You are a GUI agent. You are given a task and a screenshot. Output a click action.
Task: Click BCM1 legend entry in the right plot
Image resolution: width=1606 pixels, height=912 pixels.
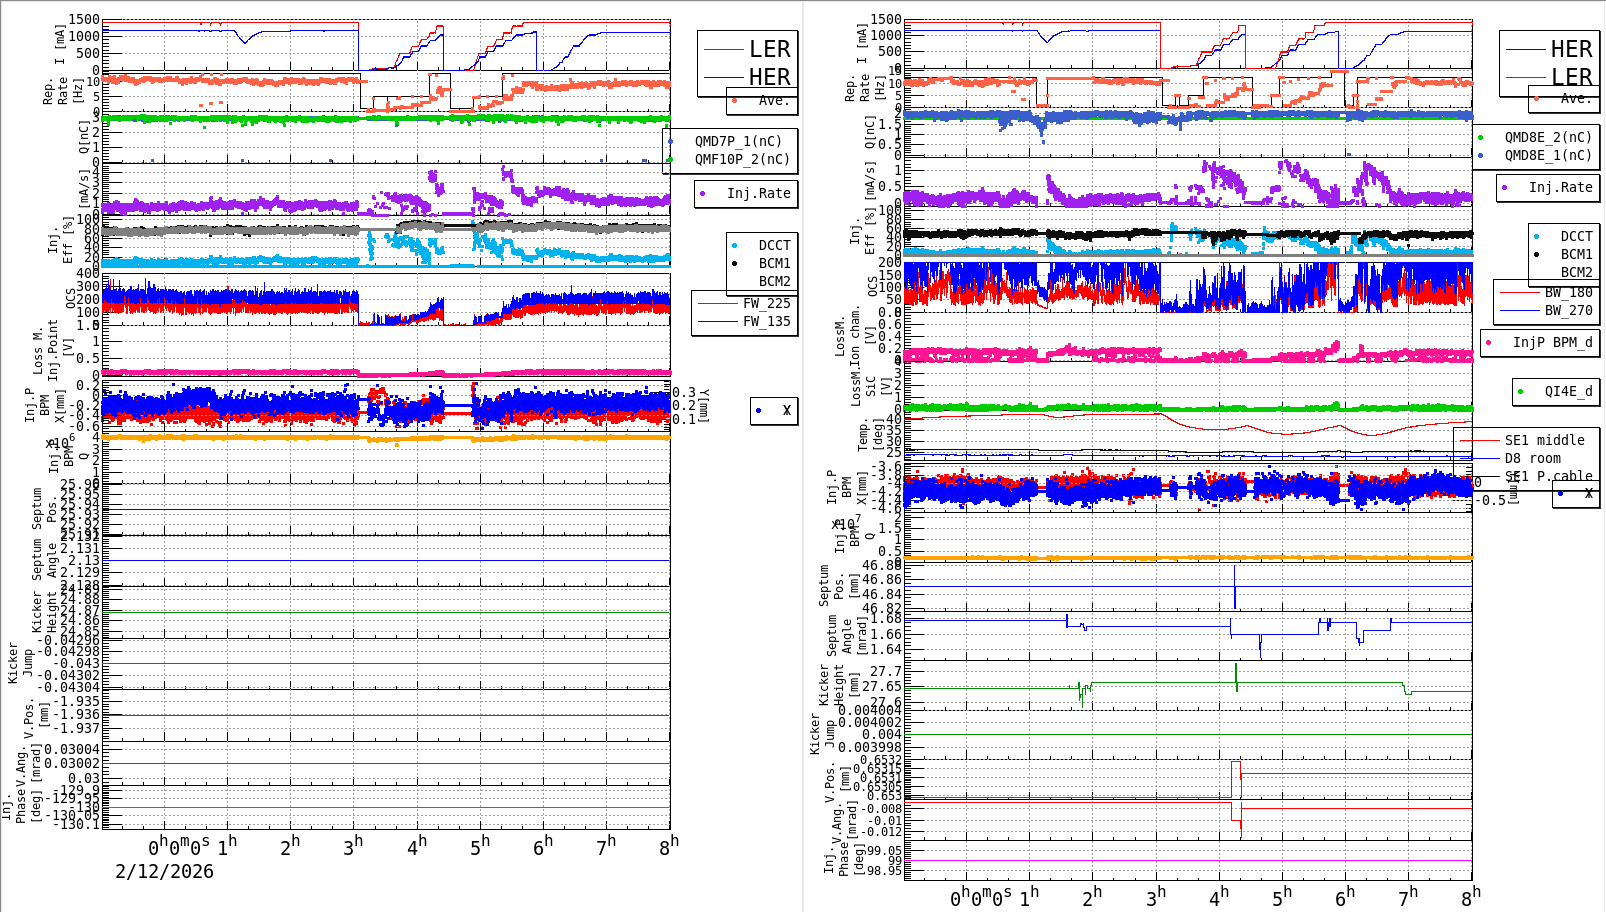coord(1576,254)
